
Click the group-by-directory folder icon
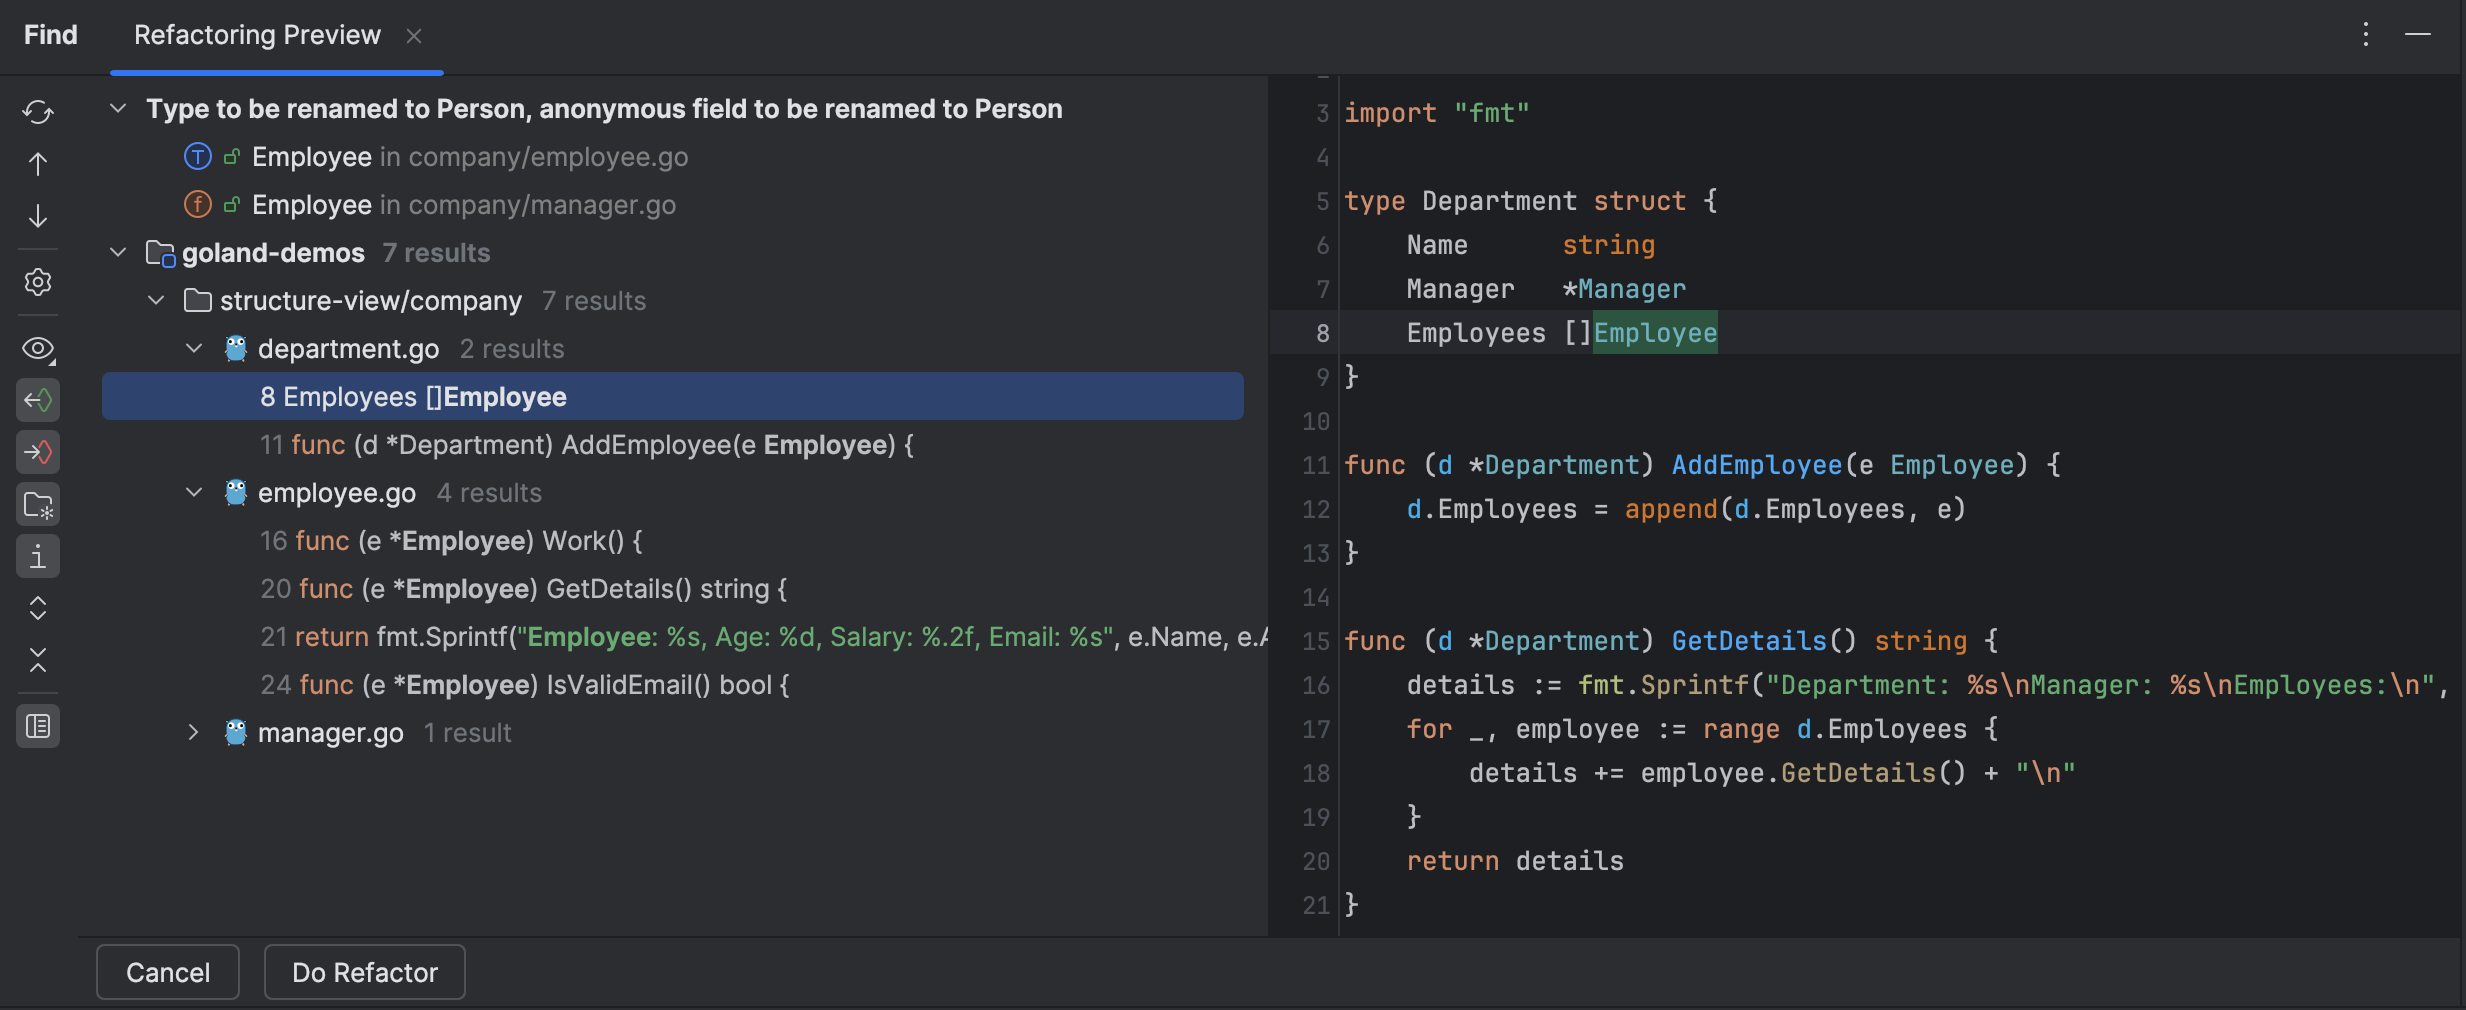[37, 505]
